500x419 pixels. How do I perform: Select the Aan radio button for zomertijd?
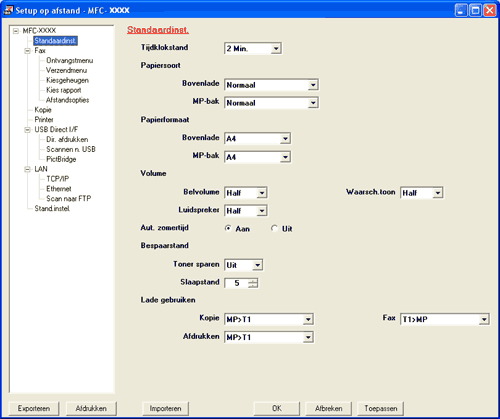click(x=228, y=228)
